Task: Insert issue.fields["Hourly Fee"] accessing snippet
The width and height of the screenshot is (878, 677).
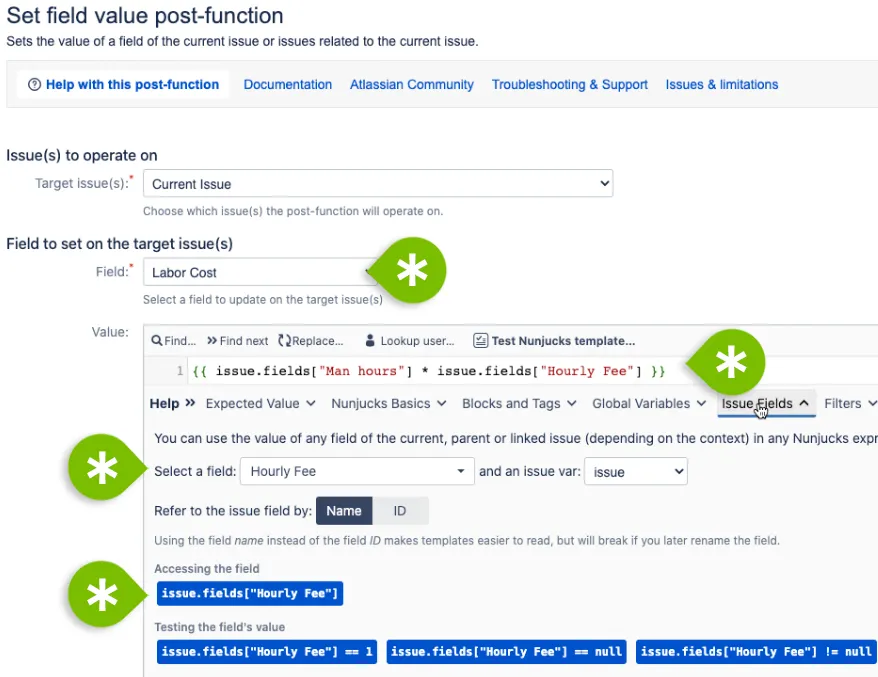Action: (x=250, y=593)
